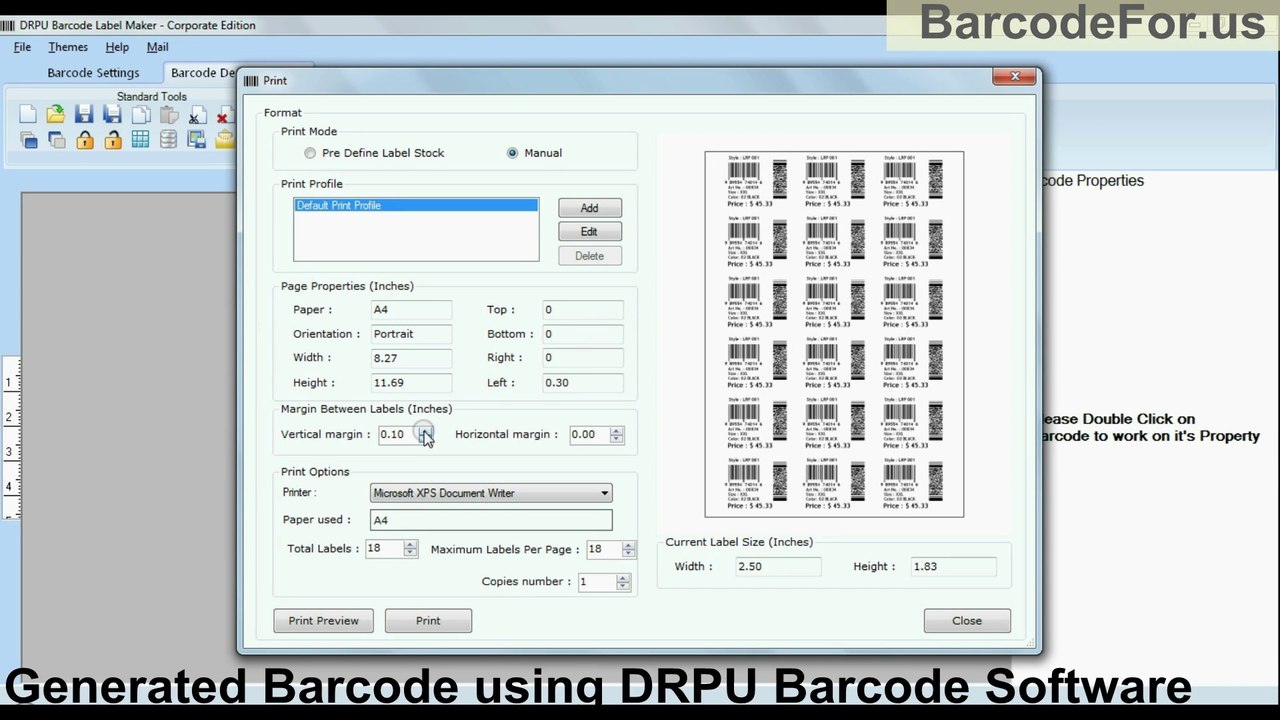Click the Orientation field showing Portrait
This screenshot has height=720, width=1280.
pos(412,334)
